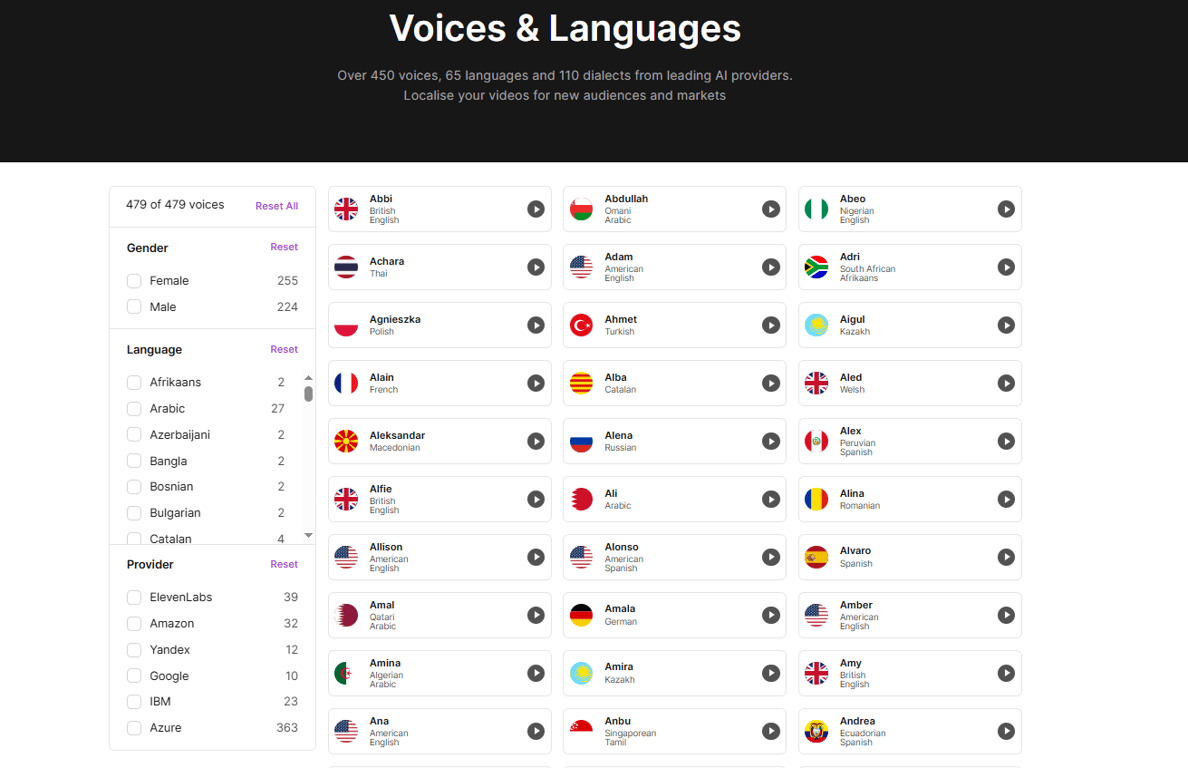
Task: Play the Agnieszka Polish voice sample
Action: click(x=536, y=325)
